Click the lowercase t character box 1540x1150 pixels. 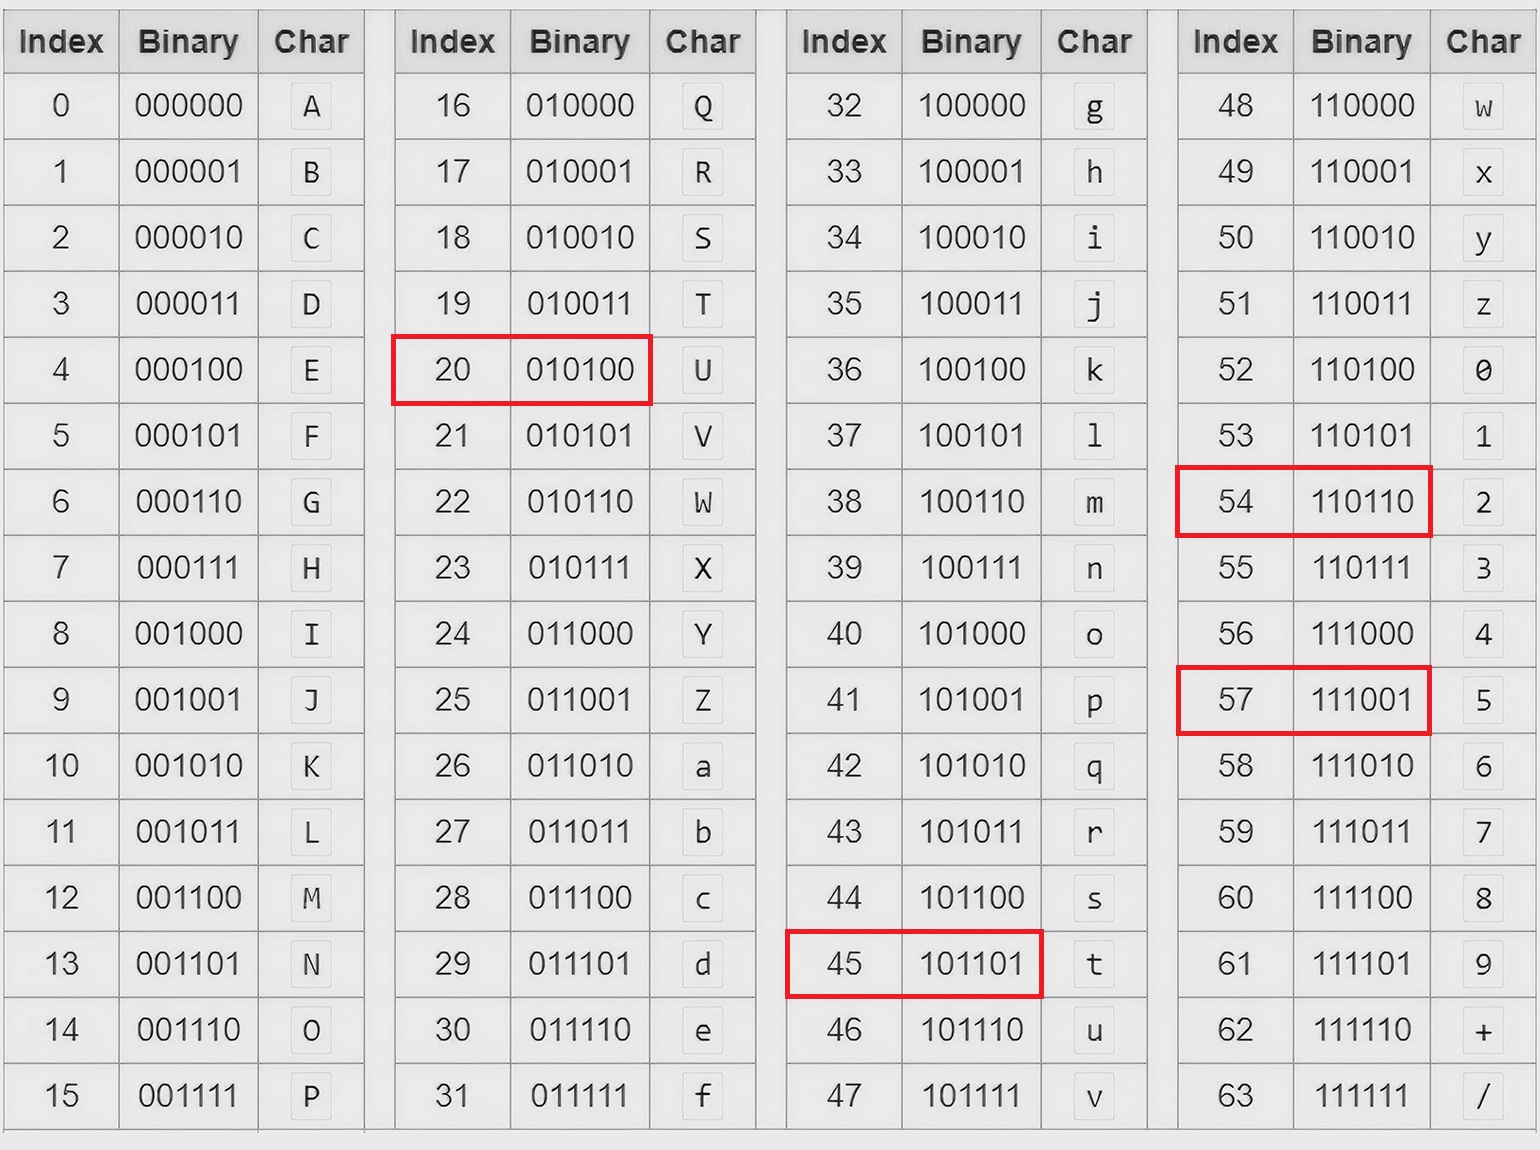click(1094, 965)
